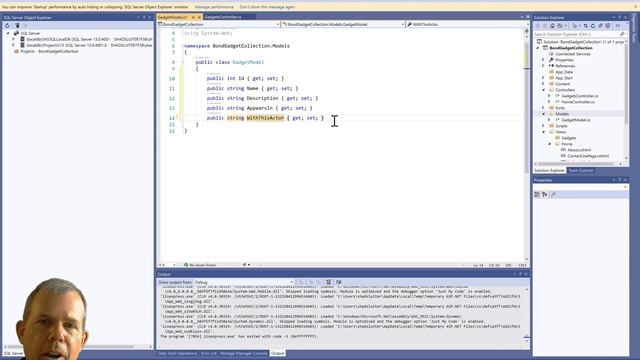Pin the GadgetModel.cs tab
Image resolution: width=640 pixels, height=360 pixels.
pos(193,17)
